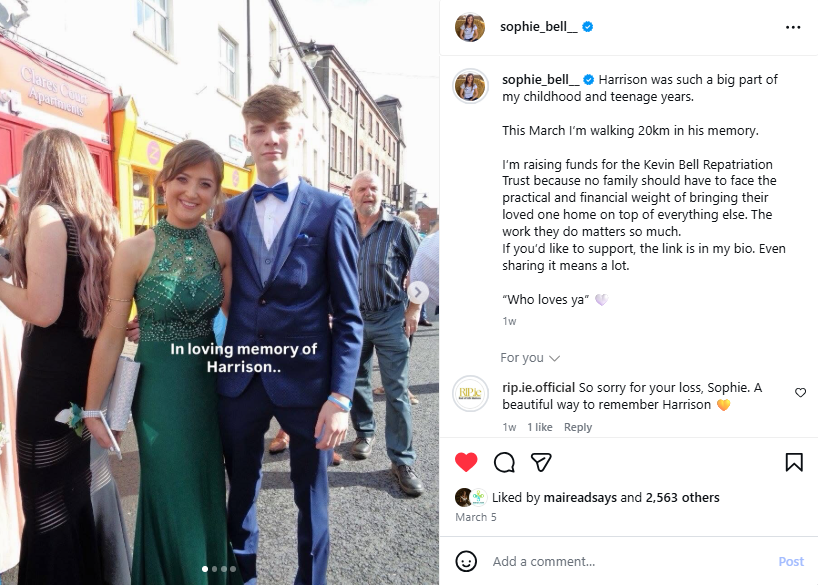Like the rip.ie.official comment heart
This screenshot has width=818, height=585.
800,393
